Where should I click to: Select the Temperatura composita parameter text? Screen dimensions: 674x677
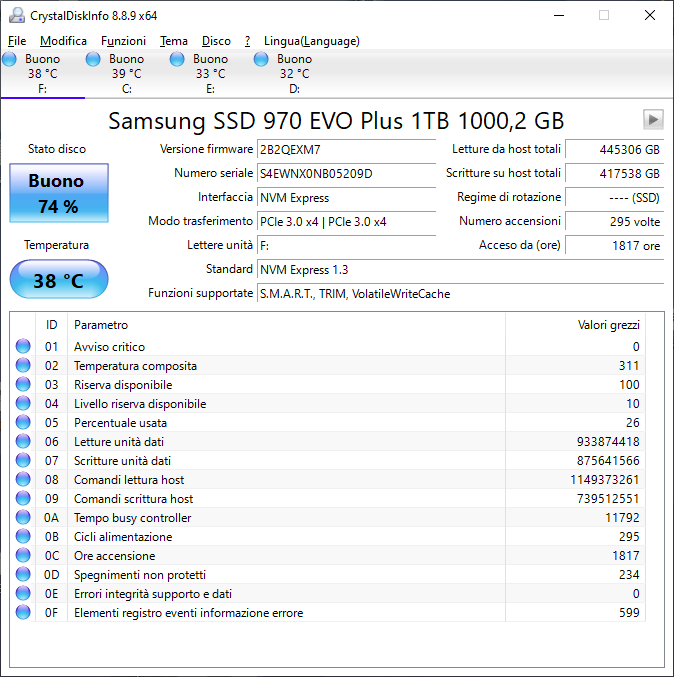point(135,366)
